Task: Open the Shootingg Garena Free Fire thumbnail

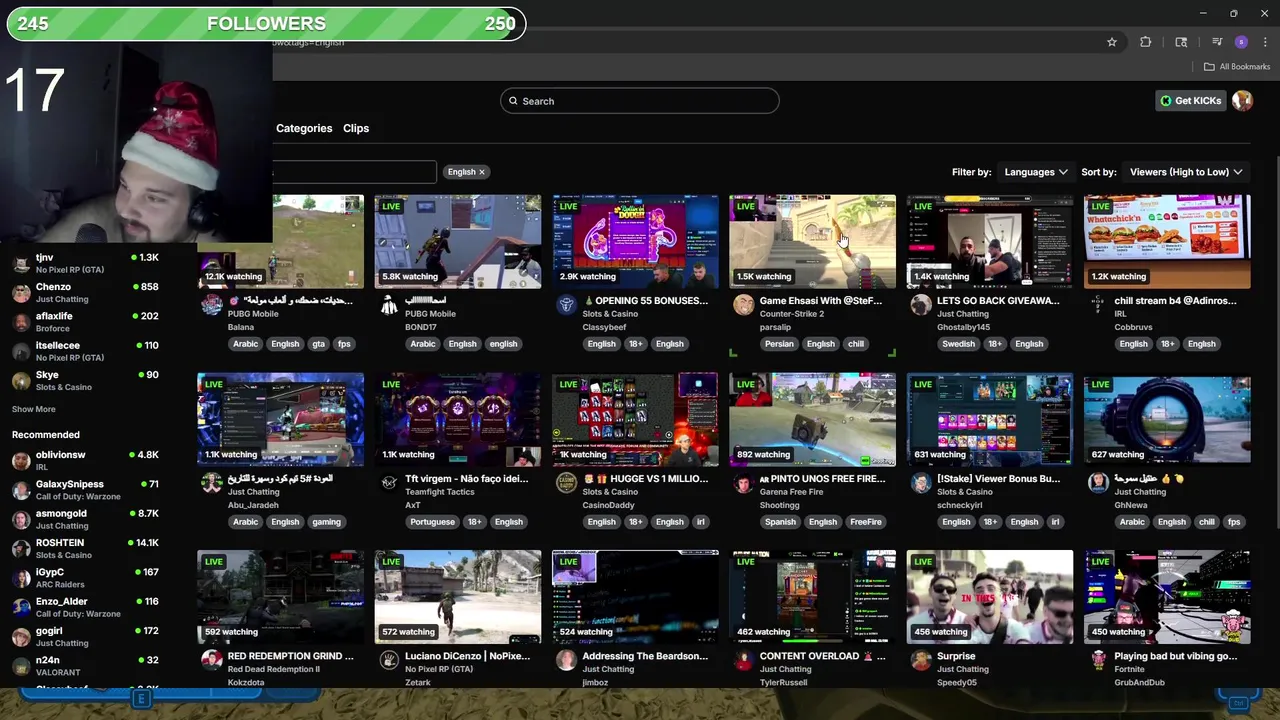Action: (812, 419)
